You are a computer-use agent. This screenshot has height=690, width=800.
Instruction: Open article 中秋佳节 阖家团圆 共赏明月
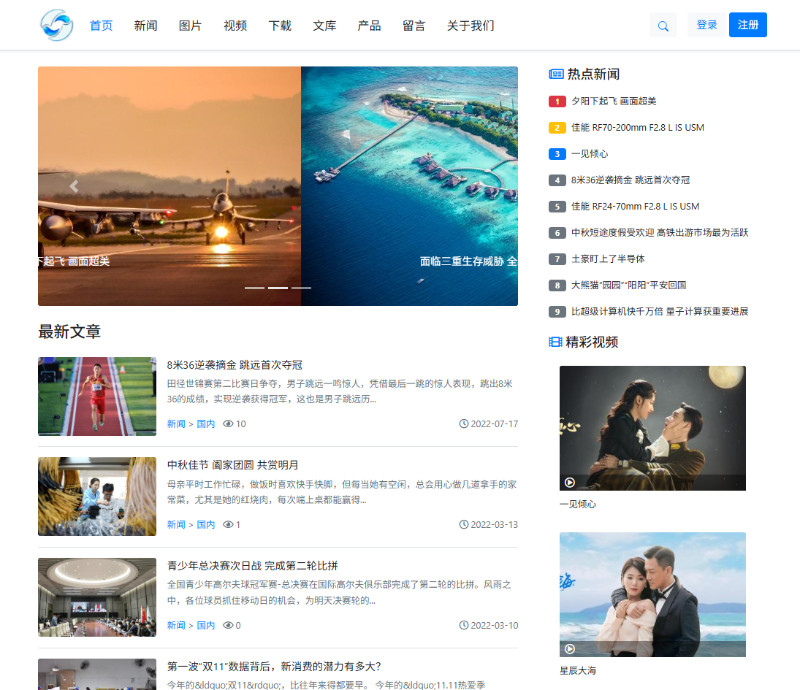(232, 465)
